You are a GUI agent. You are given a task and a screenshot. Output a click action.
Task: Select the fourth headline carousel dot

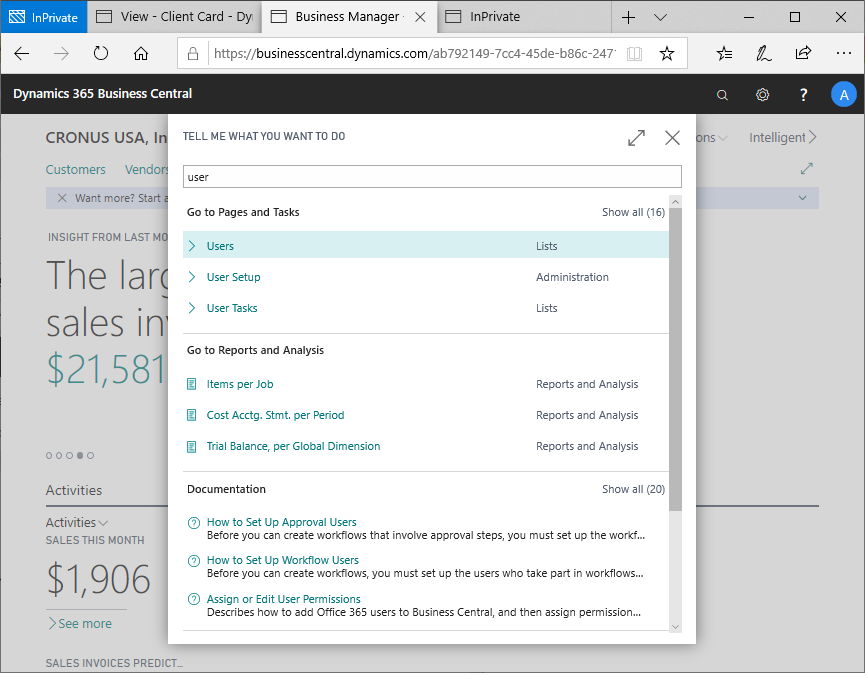tap(80, 456)
